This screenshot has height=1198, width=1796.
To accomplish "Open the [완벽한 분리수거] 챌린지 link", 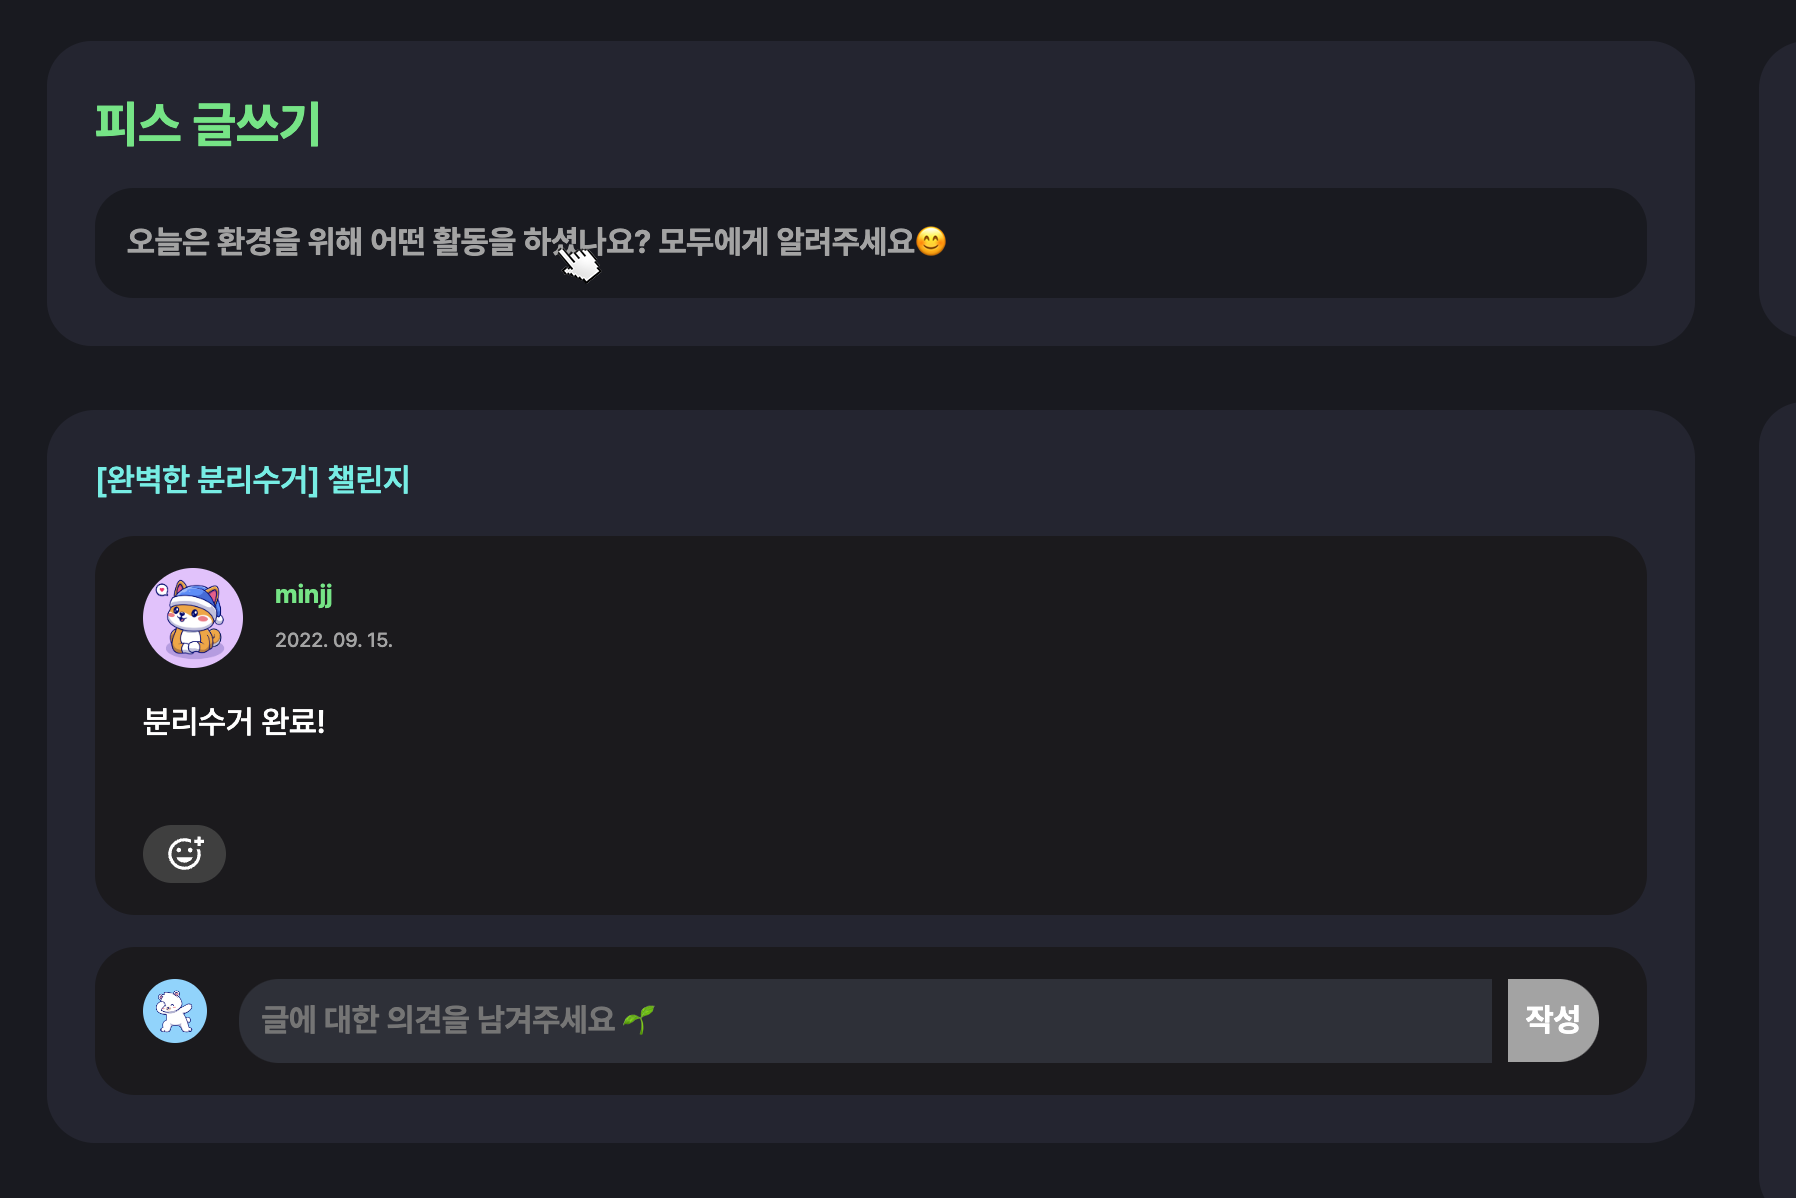I will coord(253,480).
